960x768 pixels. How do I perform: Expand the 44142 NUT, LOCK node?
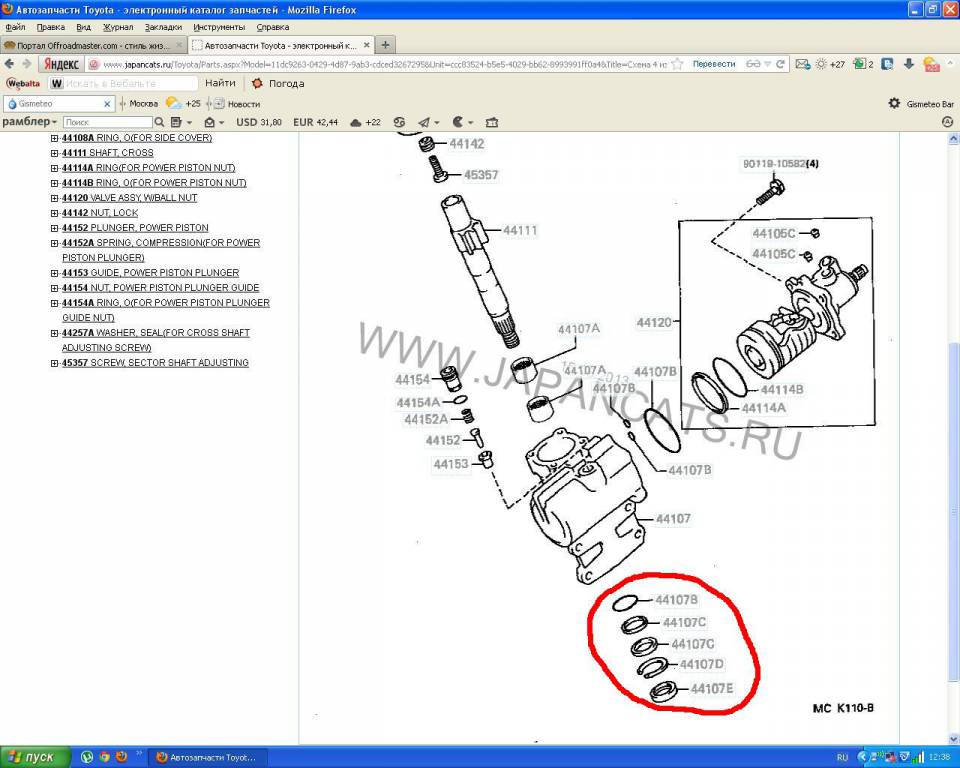pos(54,213)
